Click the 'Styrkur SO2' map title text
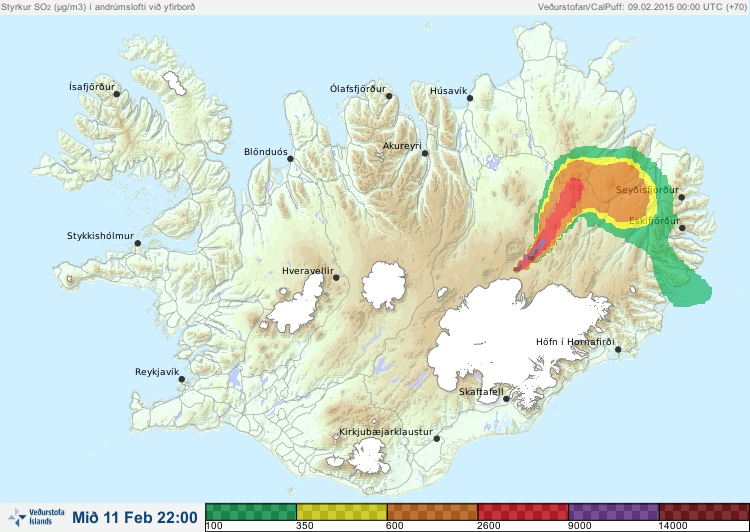The width and height of the screenshot is (750, 532). click(98, 7)
